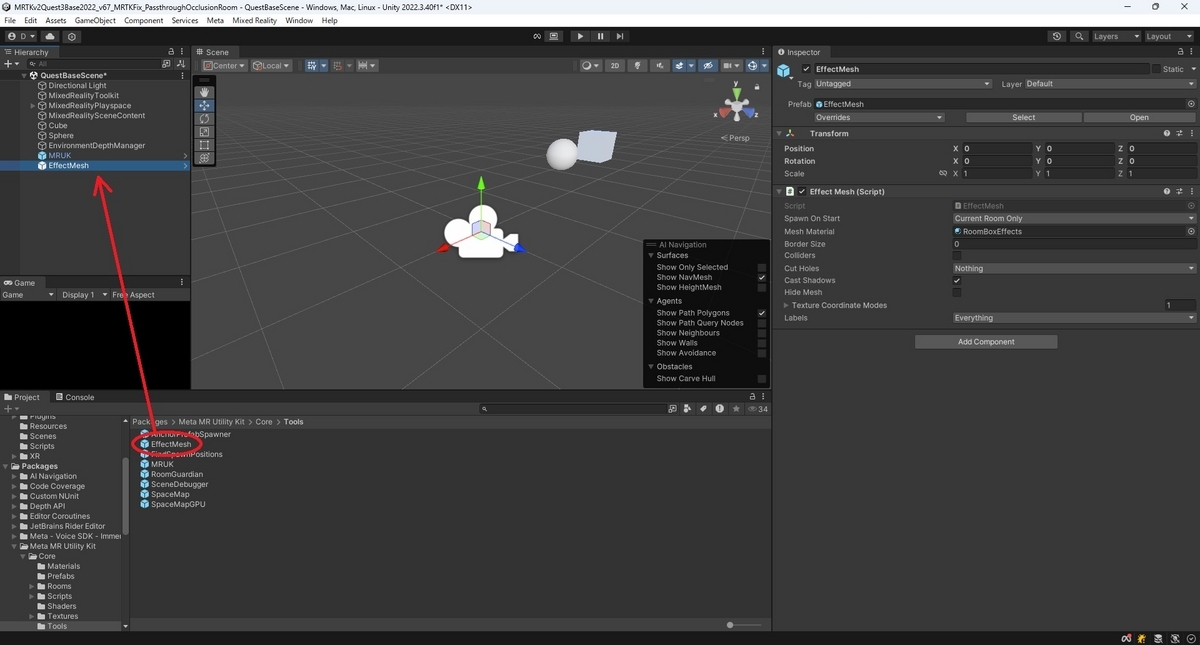The image size is (1200, 645).
Task: Open the GameObject menu
Action: [95, 20]
